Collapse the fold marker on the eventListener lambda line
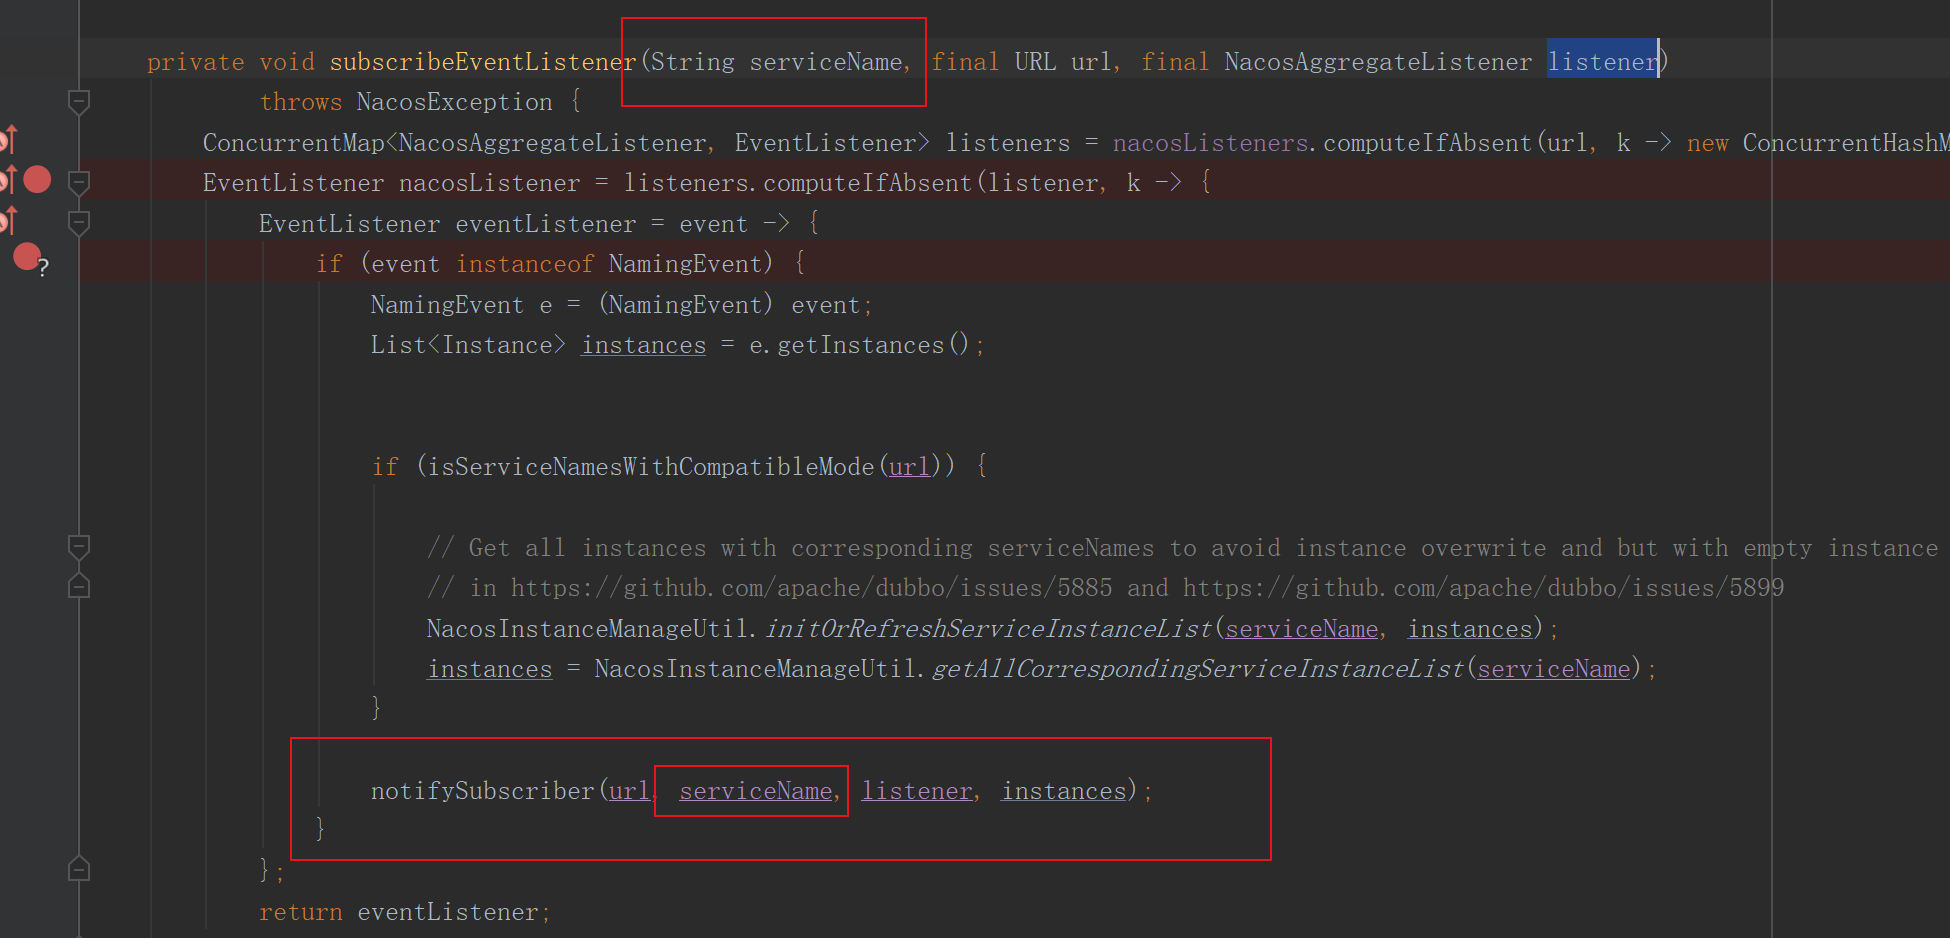Viewport: 1950px width, 938px height. pyautogui.click(x=79, y=222)
